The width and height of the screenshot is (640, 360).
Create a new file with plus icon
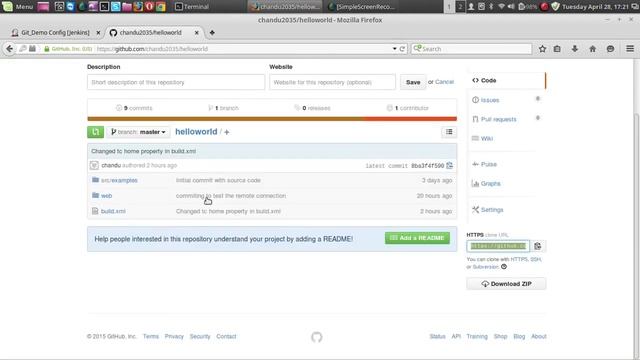point(227,132)
